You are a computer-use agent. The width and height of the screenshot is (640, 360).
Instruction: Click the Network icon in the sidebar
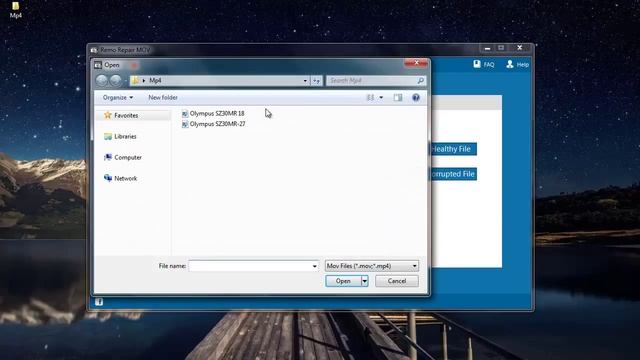point(108,178)
